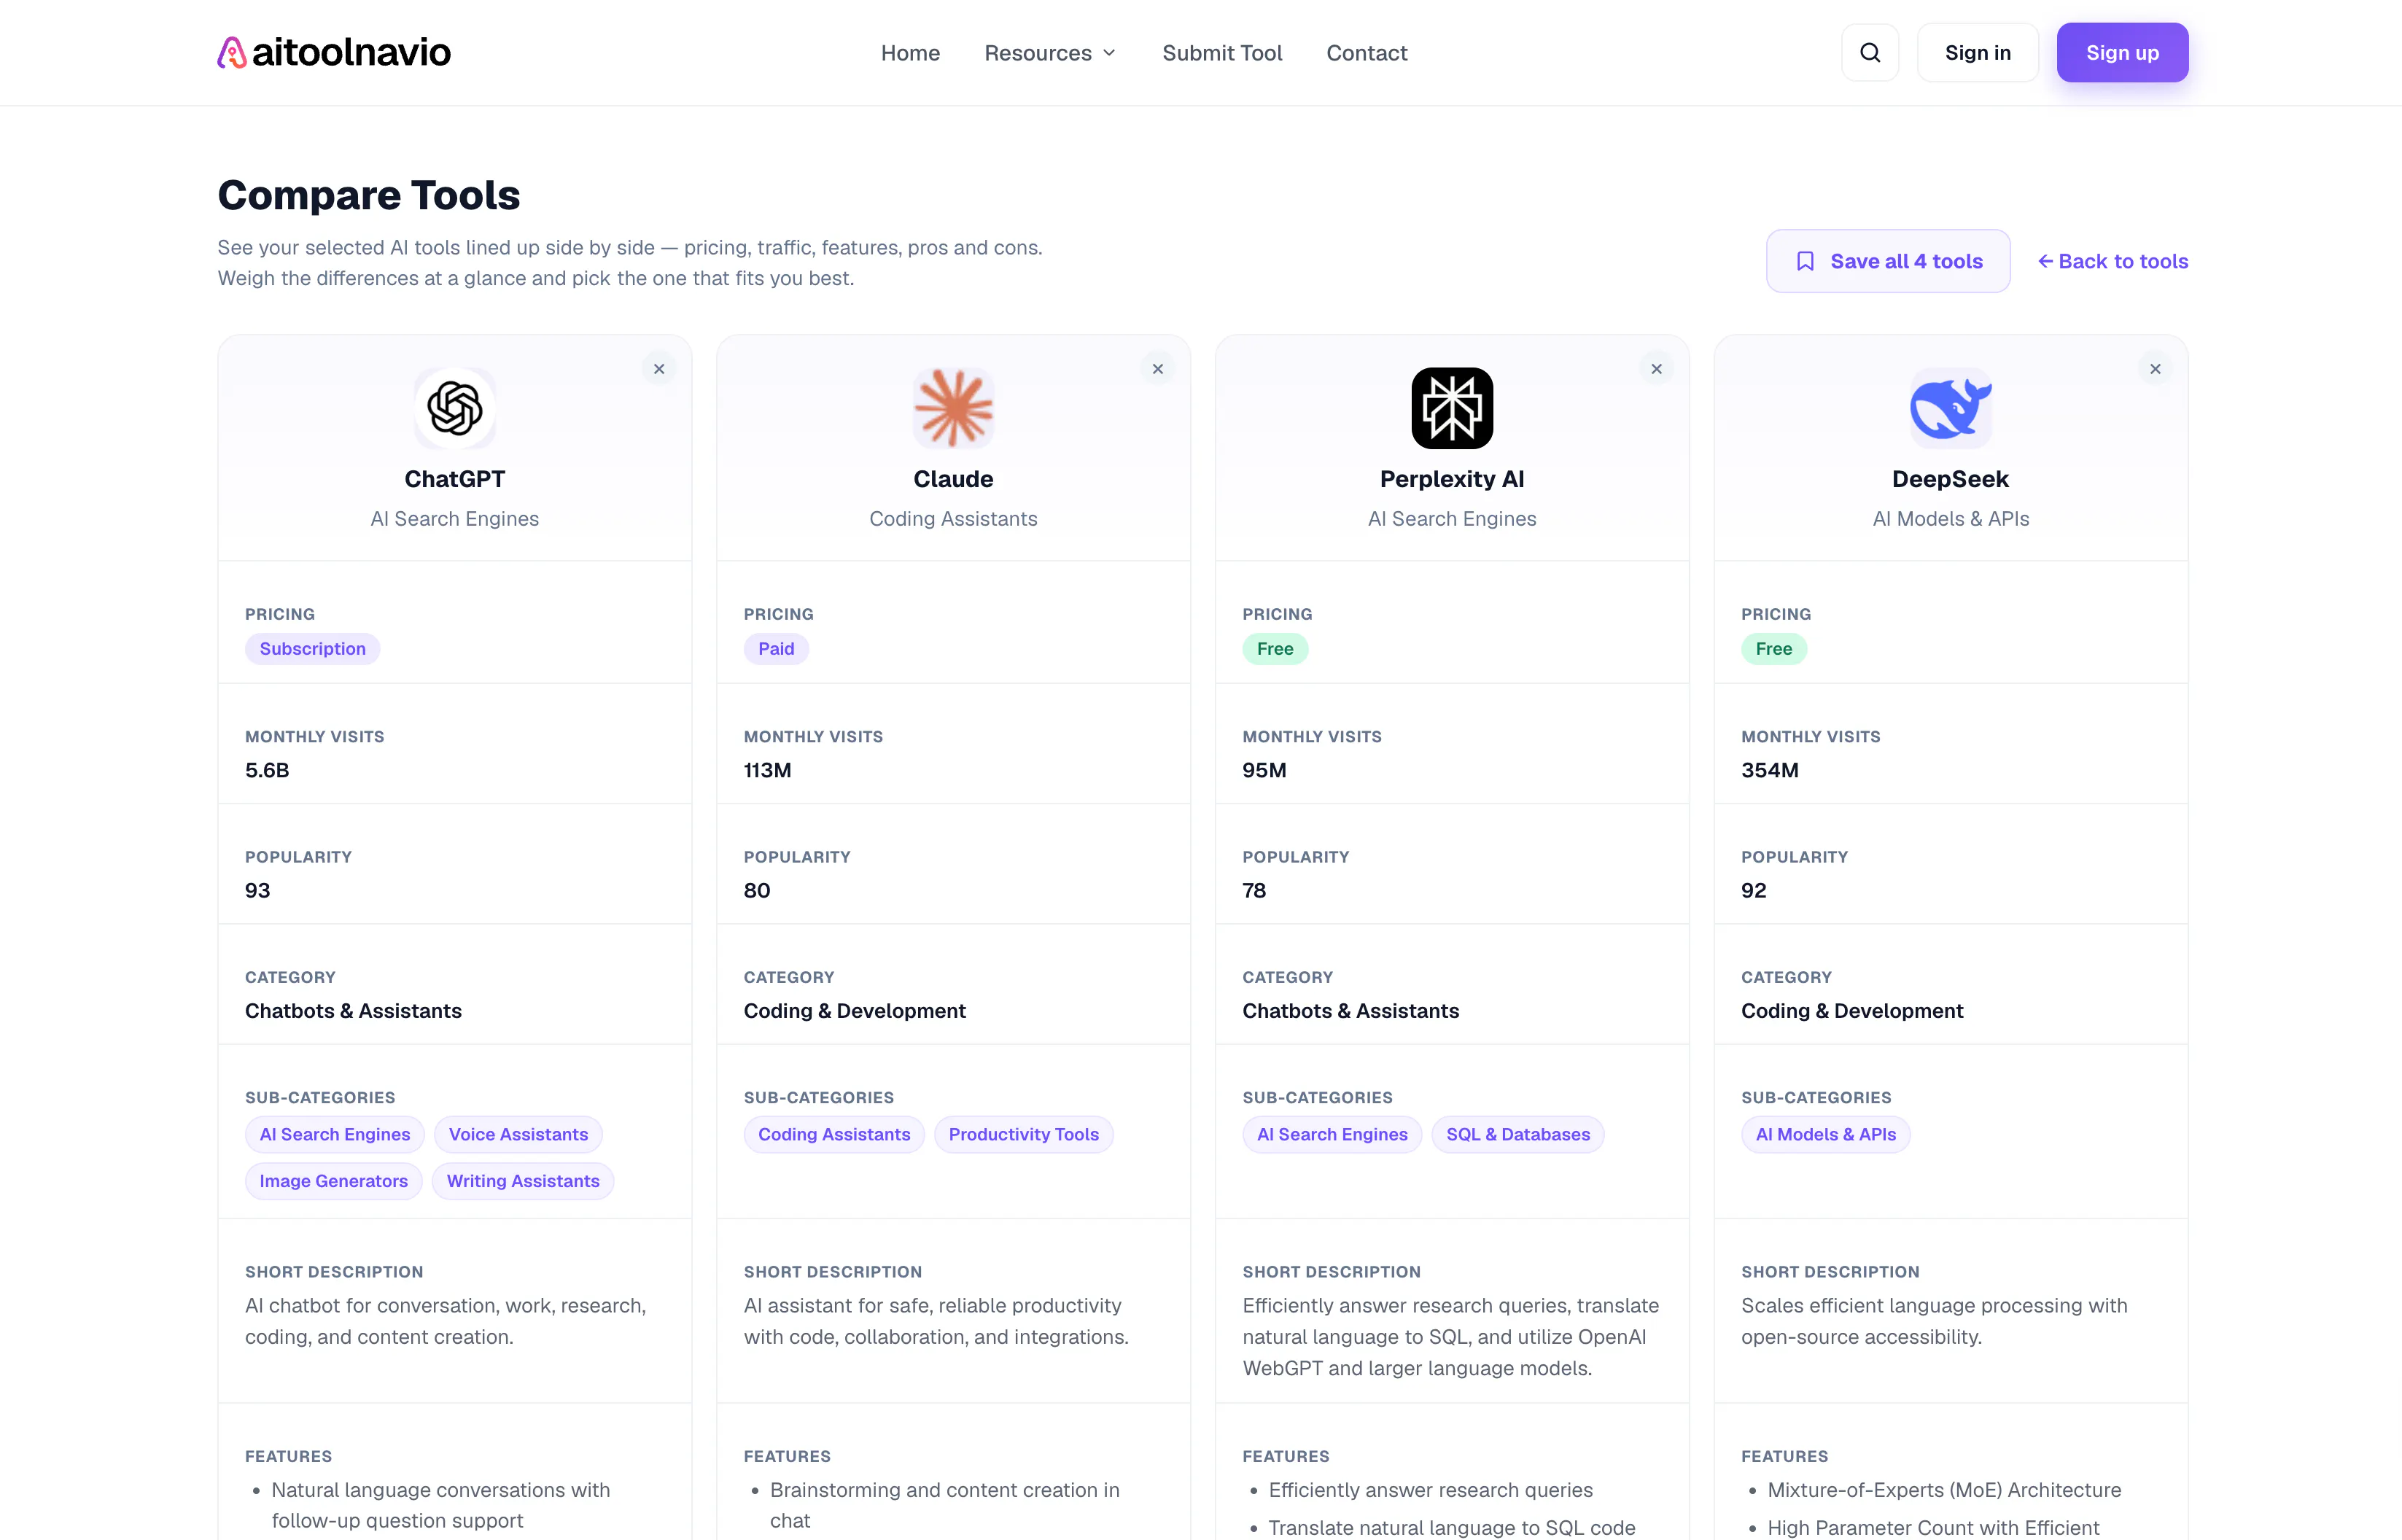This screenshot has height=1540, width=2402.
Task: Click the Perplexity AI tool name
Action: 1452,479
